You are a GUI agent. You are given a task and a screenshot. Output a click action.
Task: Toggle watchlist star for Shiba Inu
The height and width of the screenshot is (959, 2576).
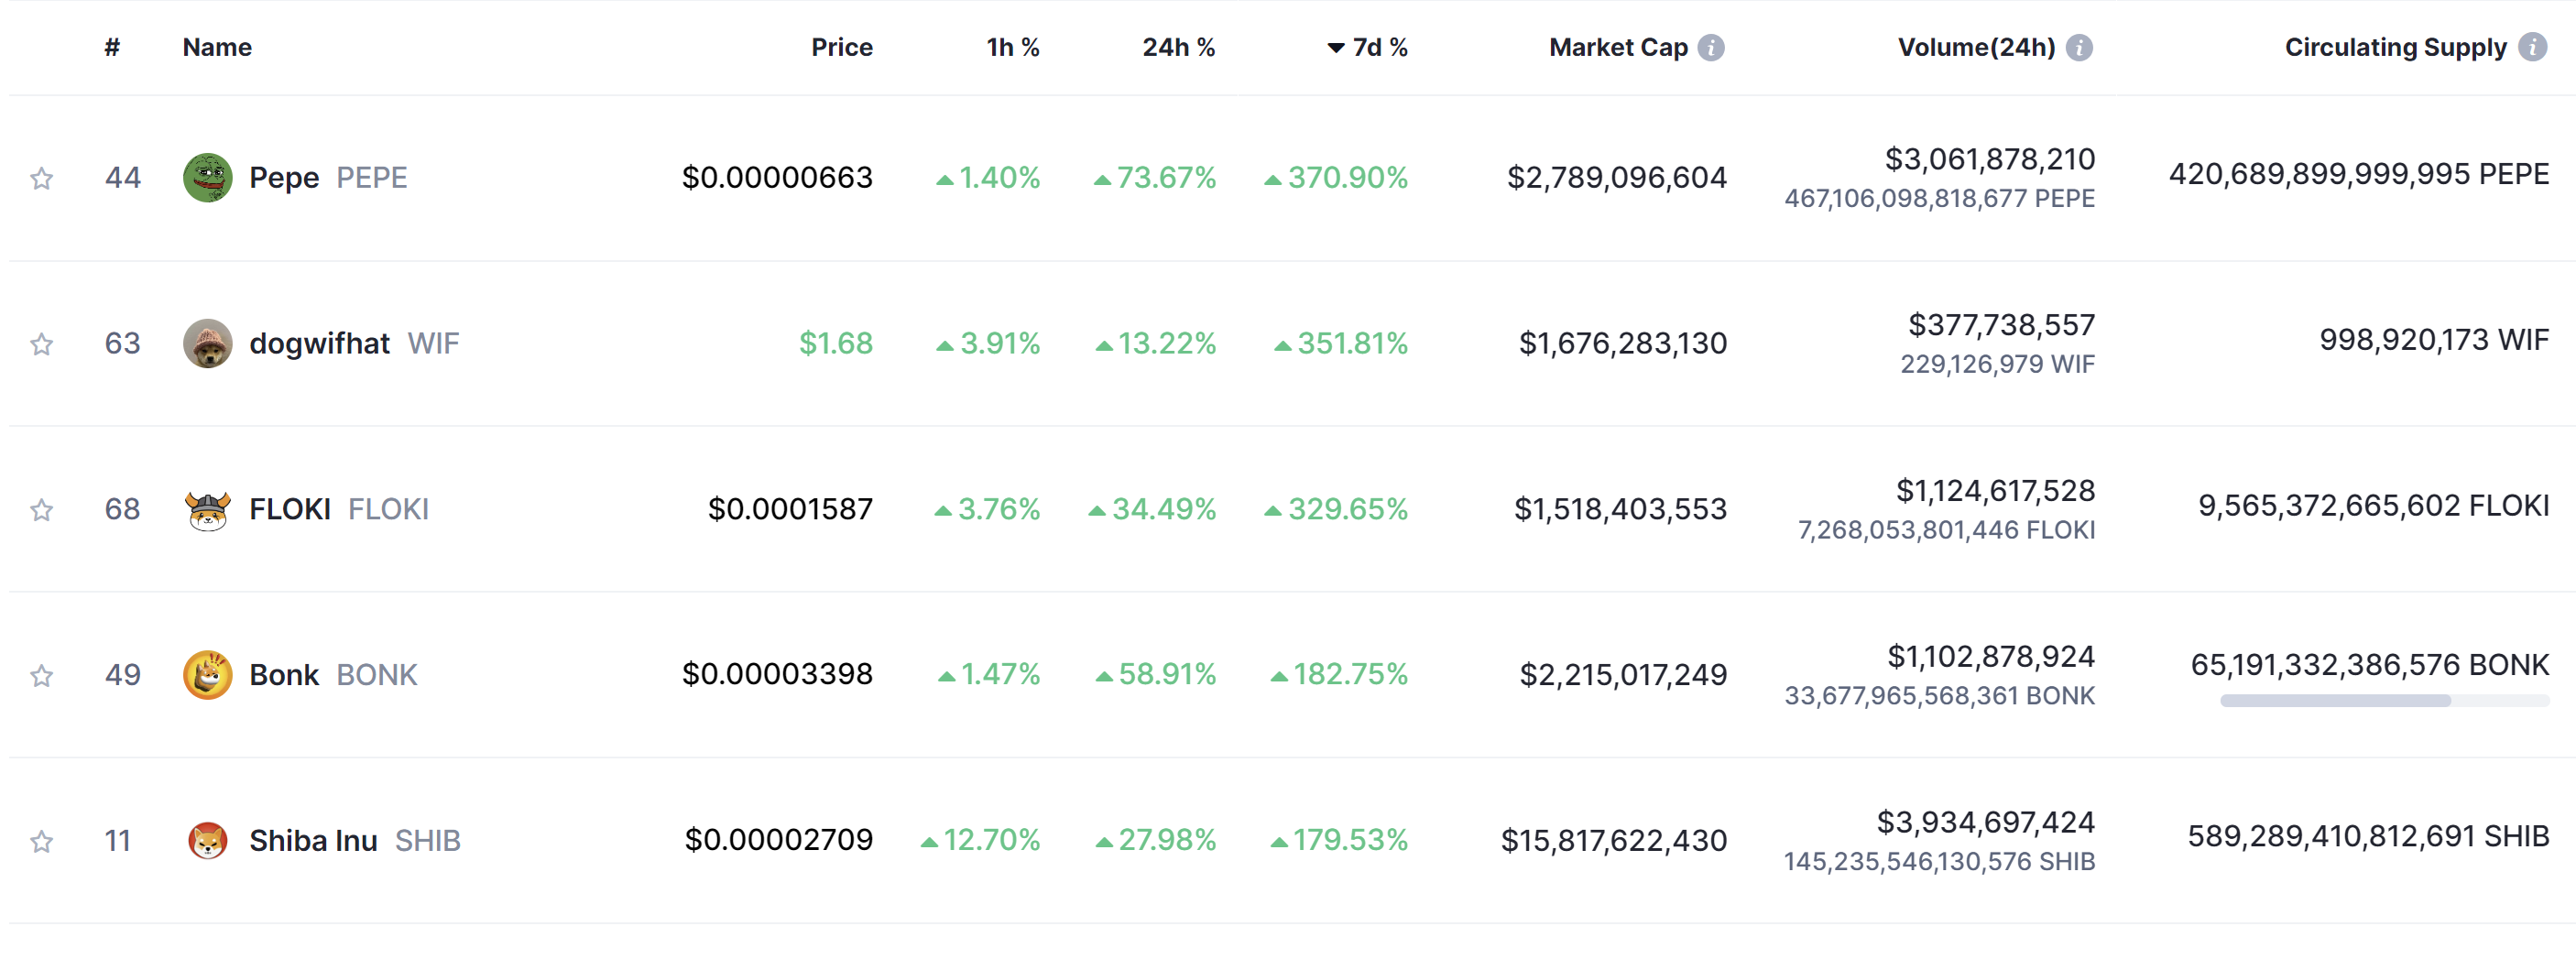41,842
